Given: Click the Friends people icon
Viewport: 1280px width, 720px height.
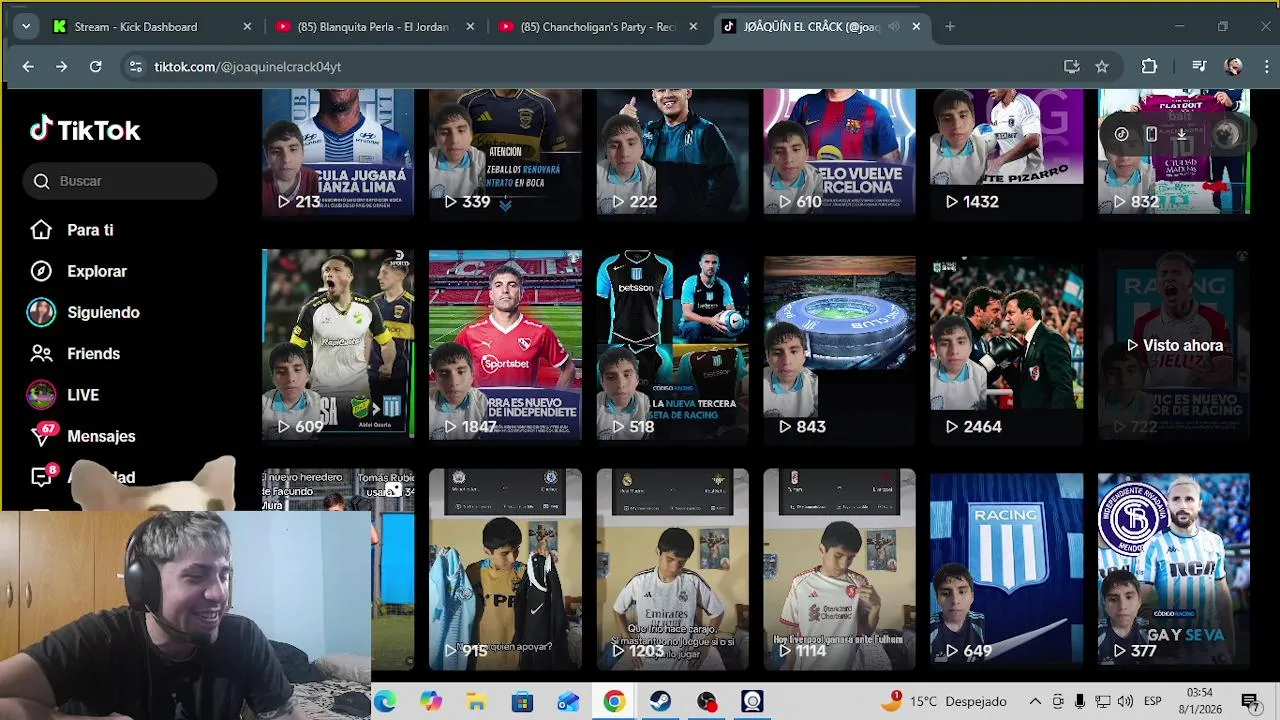Looking at the screenshot, I should (x=41, y=353).
